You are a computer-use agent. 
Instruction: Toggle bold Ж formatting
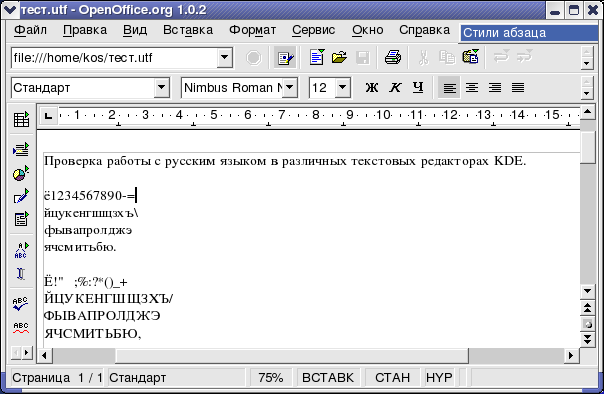tap(372, 88)
